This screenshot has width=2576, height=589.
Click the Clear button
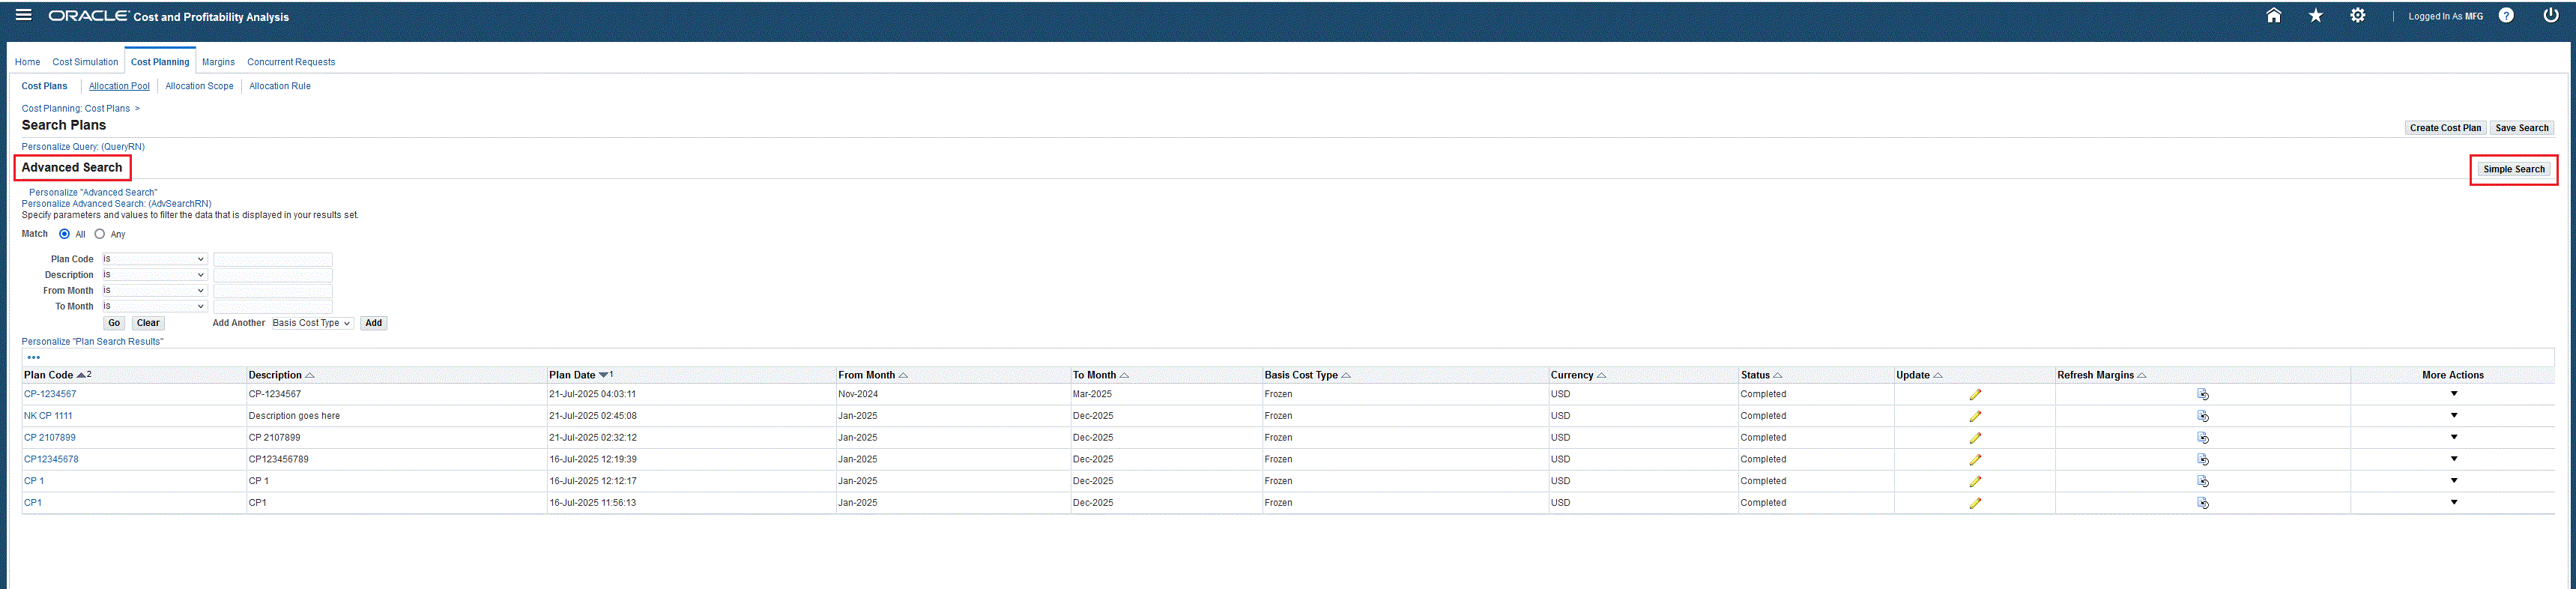tap(148, 323)
